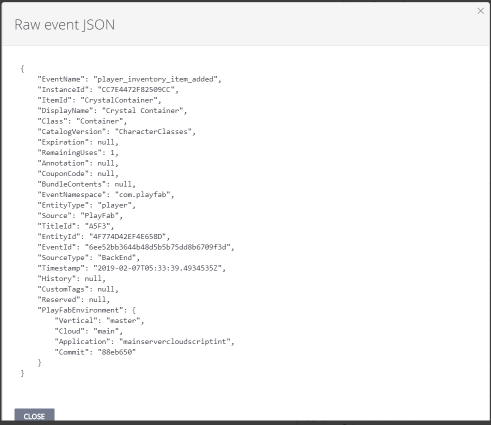Click the PlayFabEnvironment key line
This screenshot has width=491, height=425.
pos(87,310)
